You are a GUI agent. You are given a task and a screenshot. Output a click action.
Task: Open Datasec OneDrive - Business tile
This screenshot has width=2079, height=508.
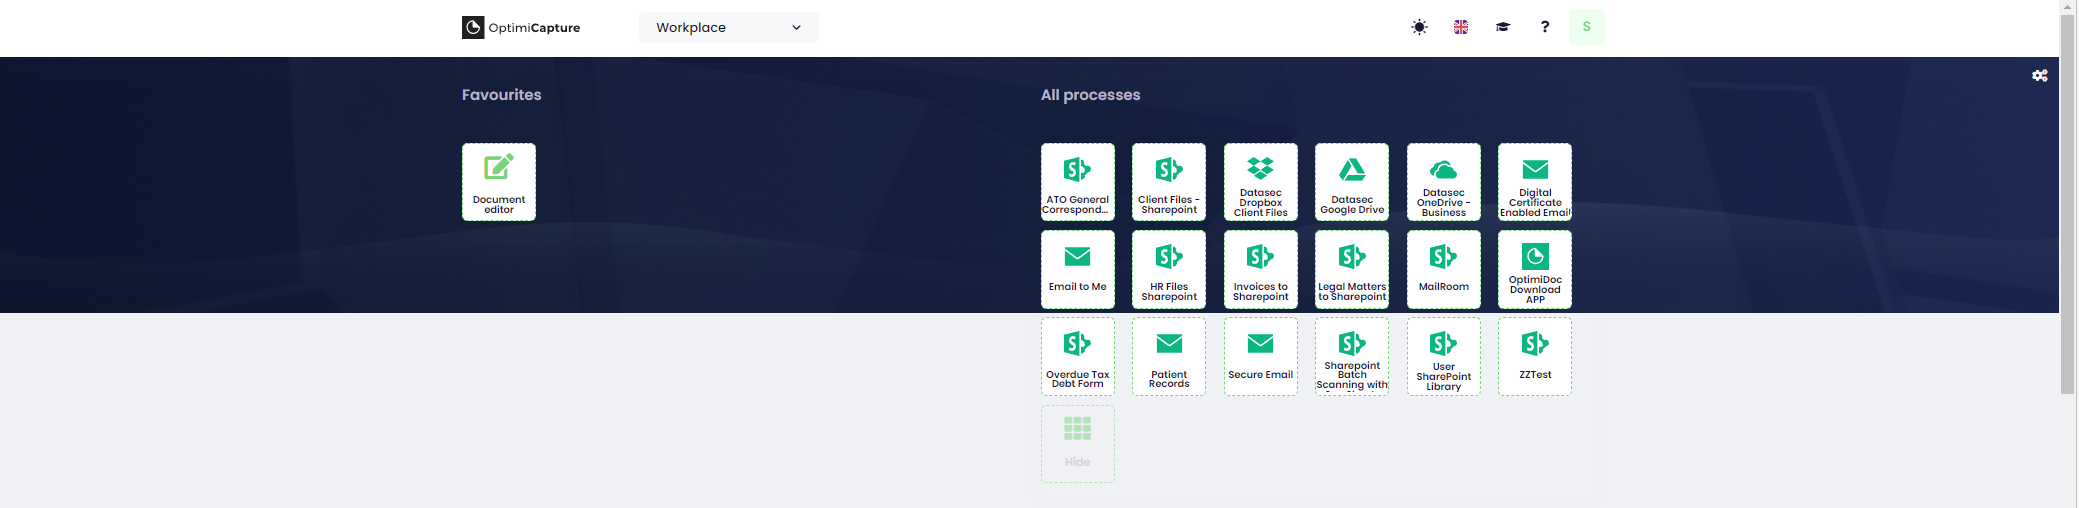point(1444,182)
